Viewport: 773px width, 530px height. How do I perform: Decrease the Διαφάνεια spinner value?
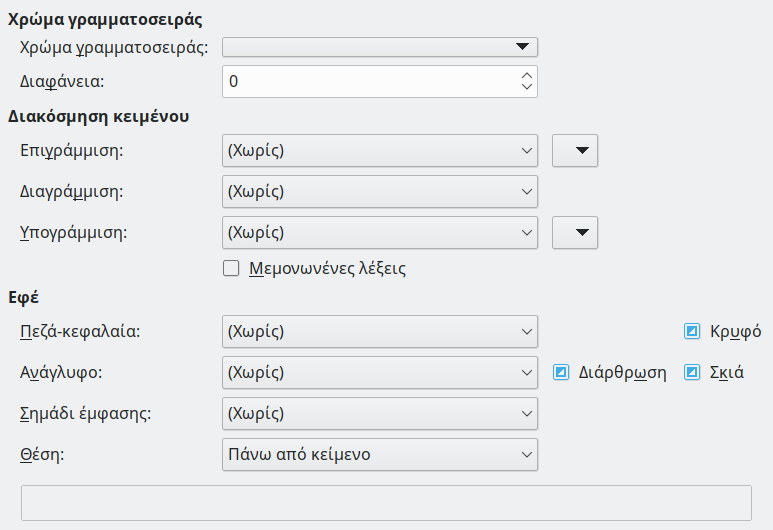pyautogui.click(x=527, y=88)
